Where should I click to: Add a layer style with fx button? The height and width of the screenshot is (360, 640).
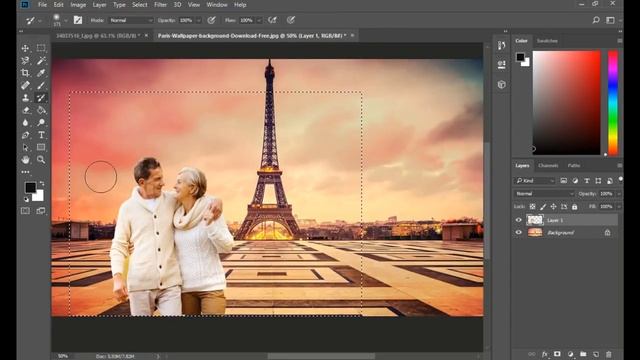[544, 354]
